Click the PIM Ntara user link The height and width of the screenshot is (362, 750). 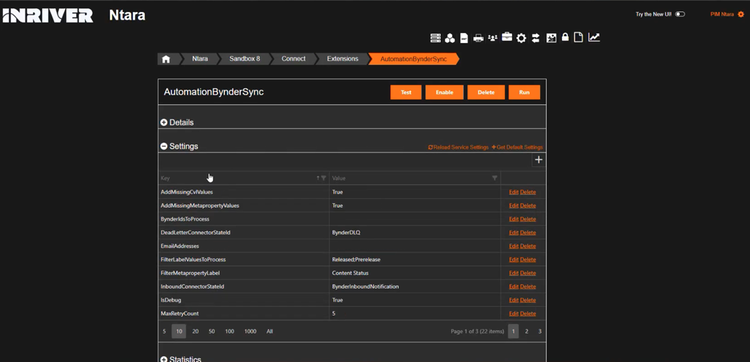(x=722, y=14)
